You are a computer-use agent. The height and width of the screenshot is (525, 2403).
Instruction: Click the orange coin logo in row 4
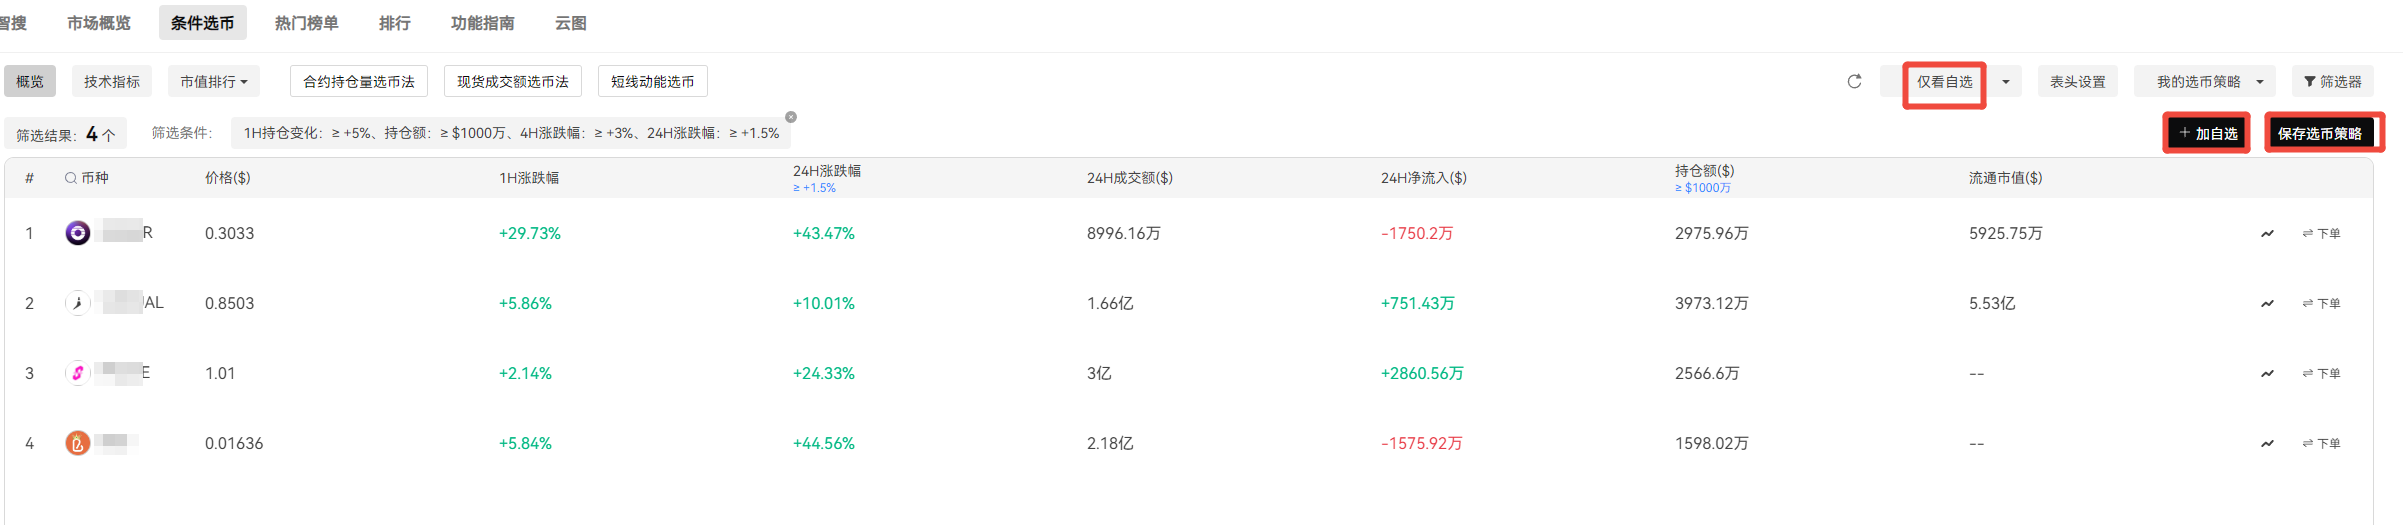[x=78, y=443]
